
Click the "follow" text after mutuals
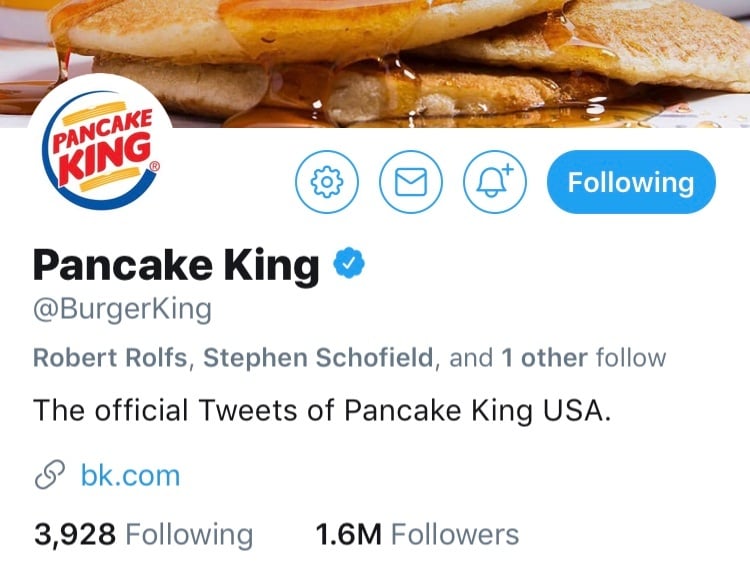point(631,358)
